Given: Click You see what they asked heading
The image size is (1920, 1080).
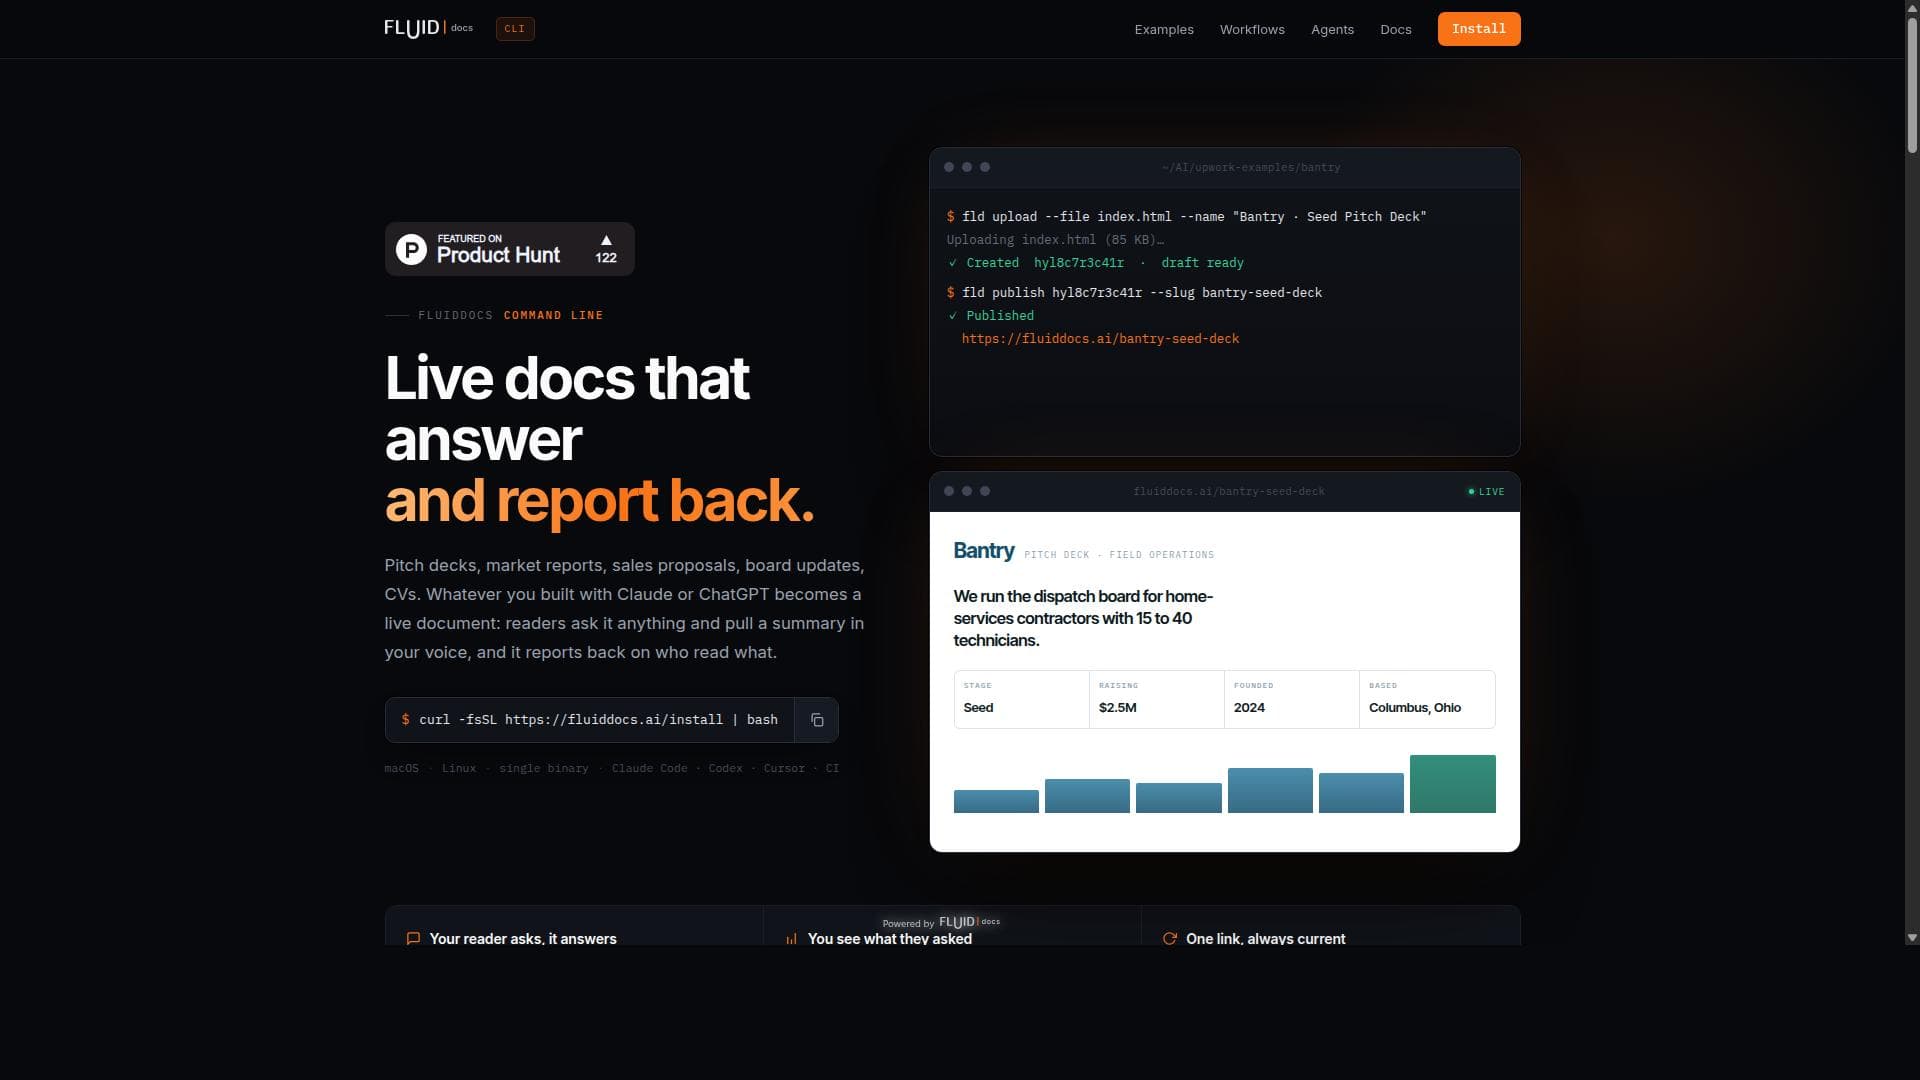Looking at the screenshot, I should click(x=890, y=939).
